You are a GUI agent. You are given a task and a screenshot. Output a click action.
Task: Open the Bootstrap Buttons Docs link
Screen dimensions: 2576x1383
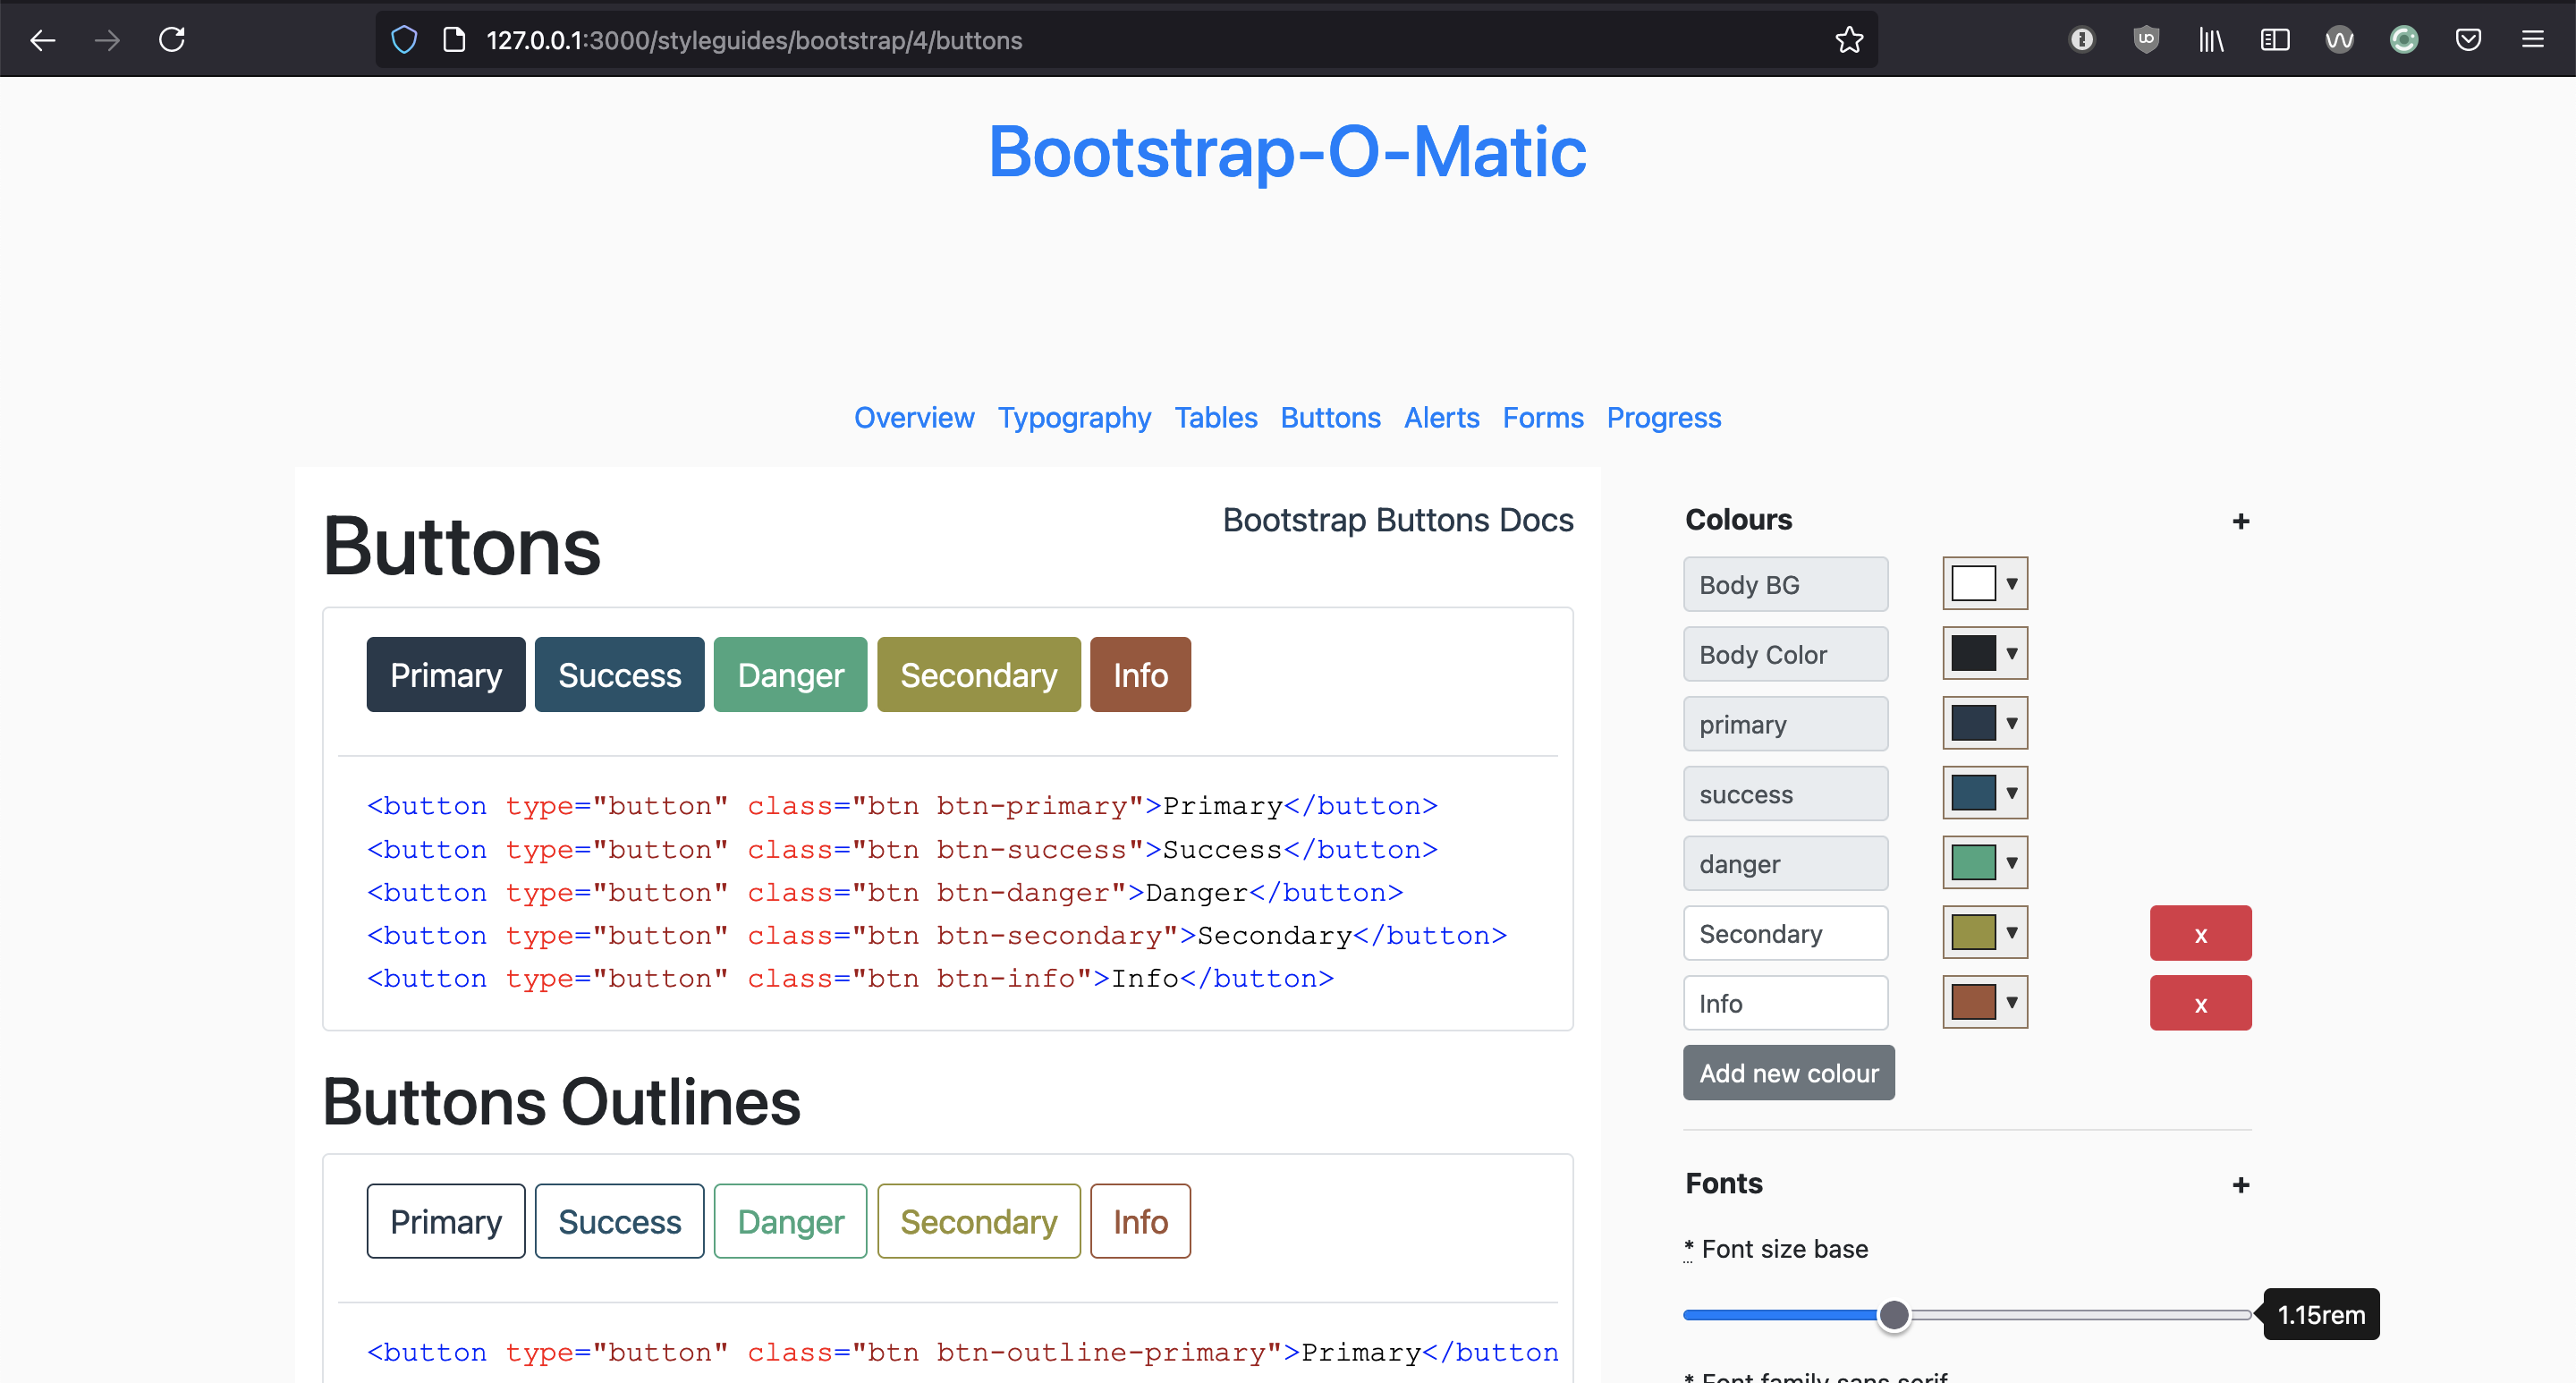[x=1397, y=520]
